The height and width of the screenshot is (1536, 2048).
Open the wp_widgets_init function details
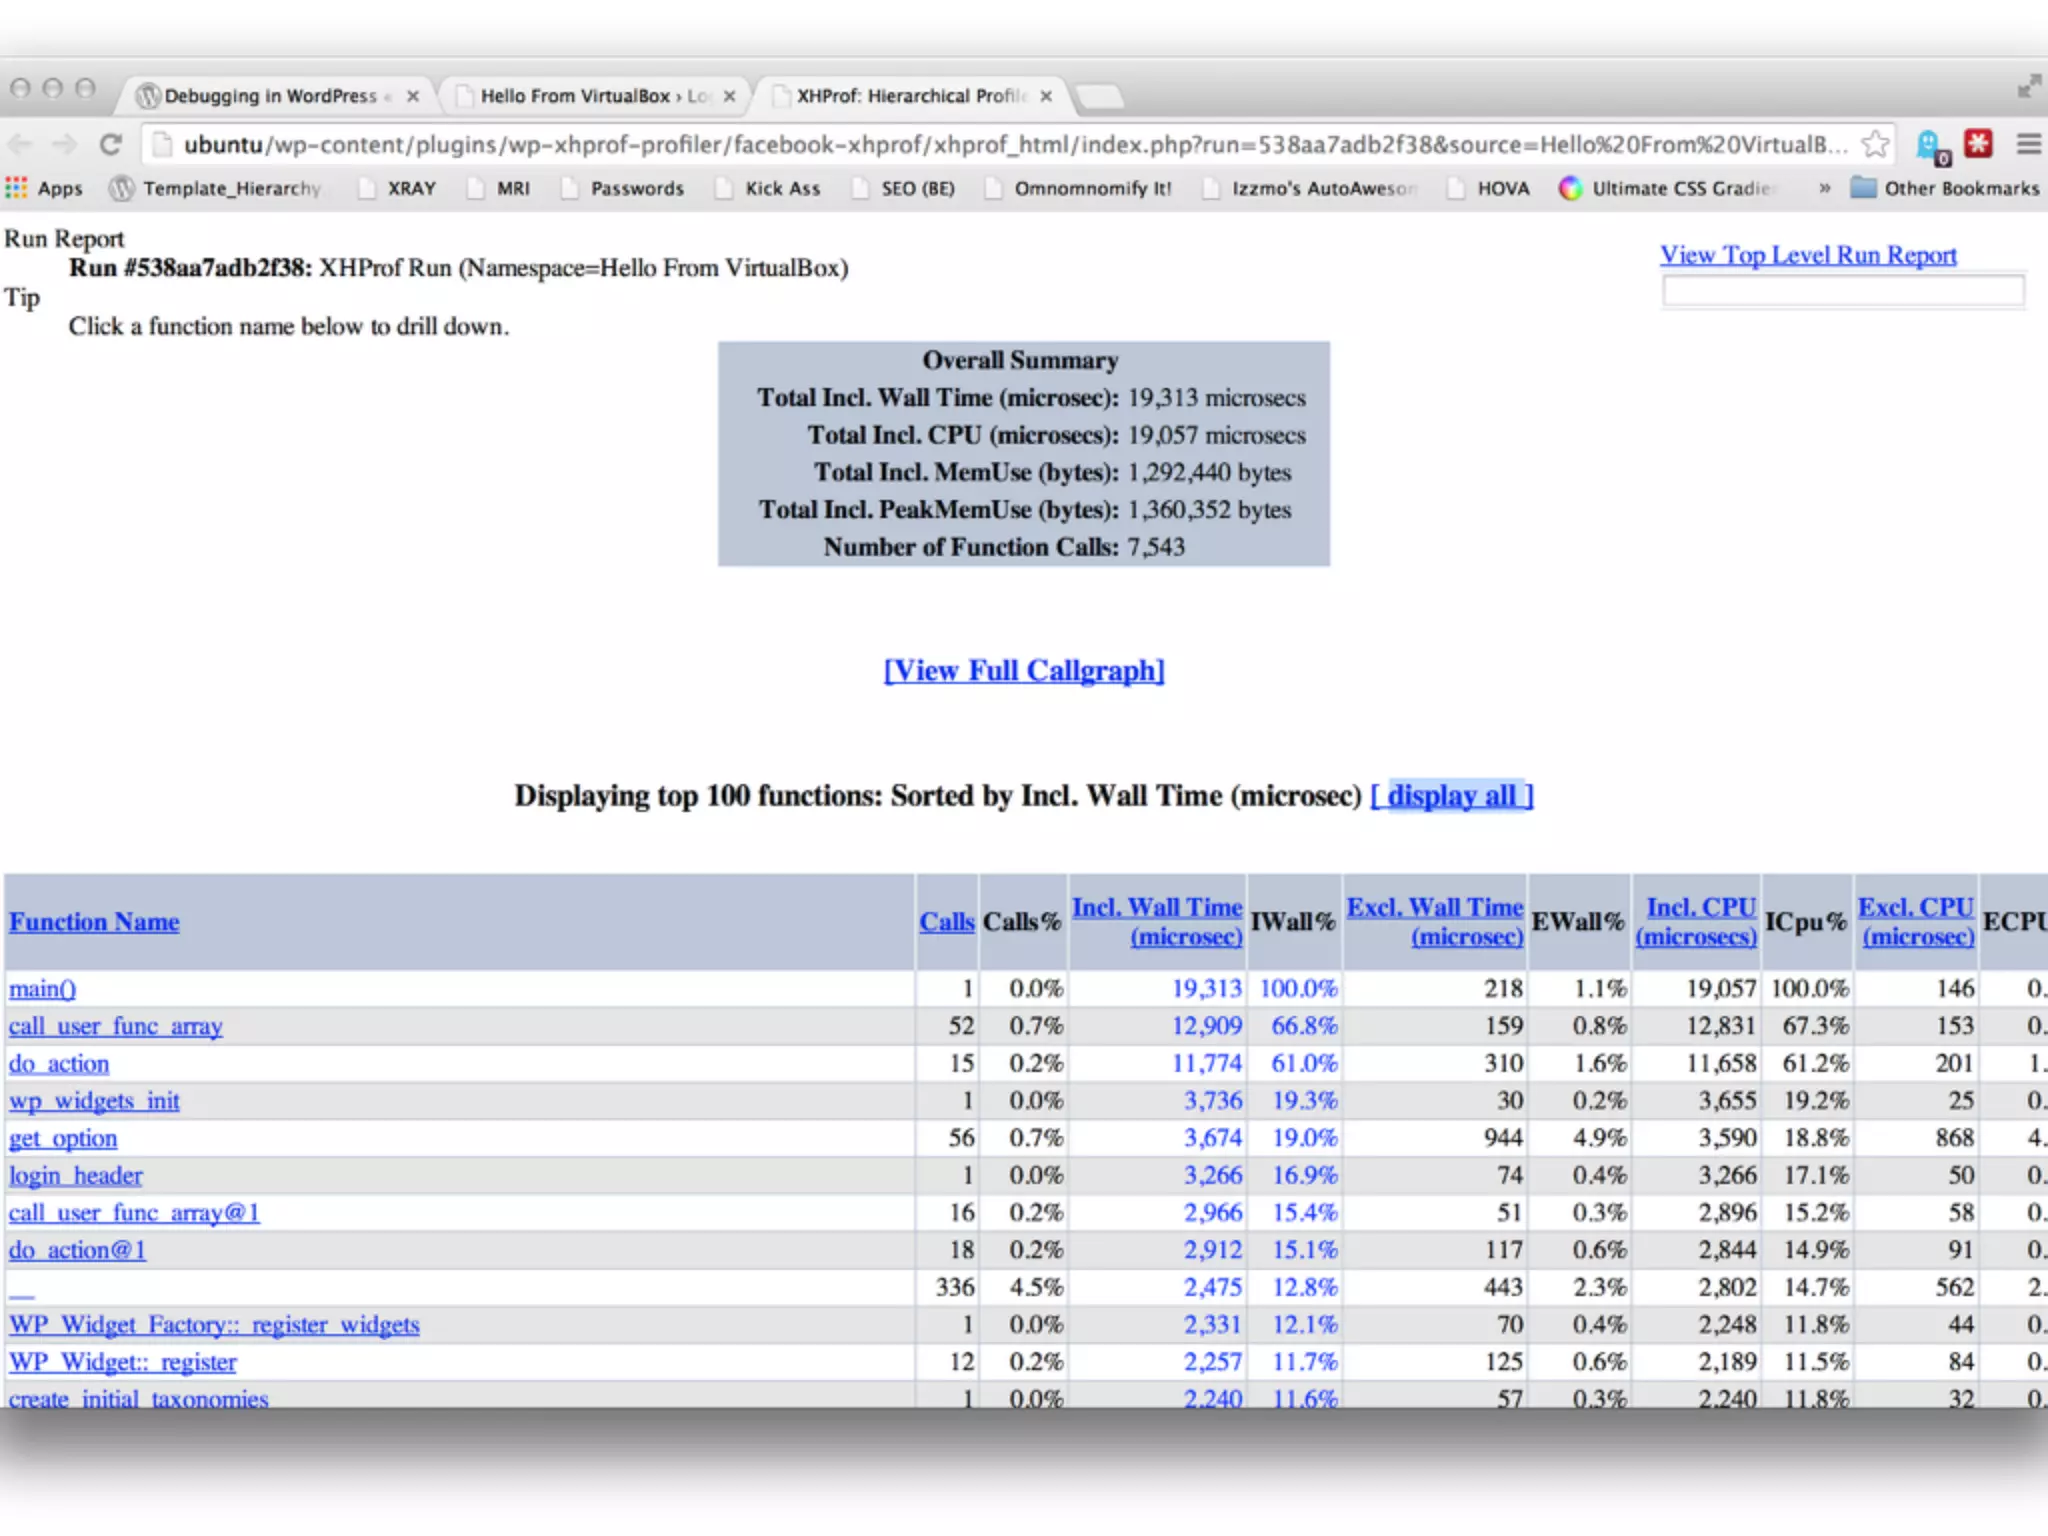(94, 1101)
